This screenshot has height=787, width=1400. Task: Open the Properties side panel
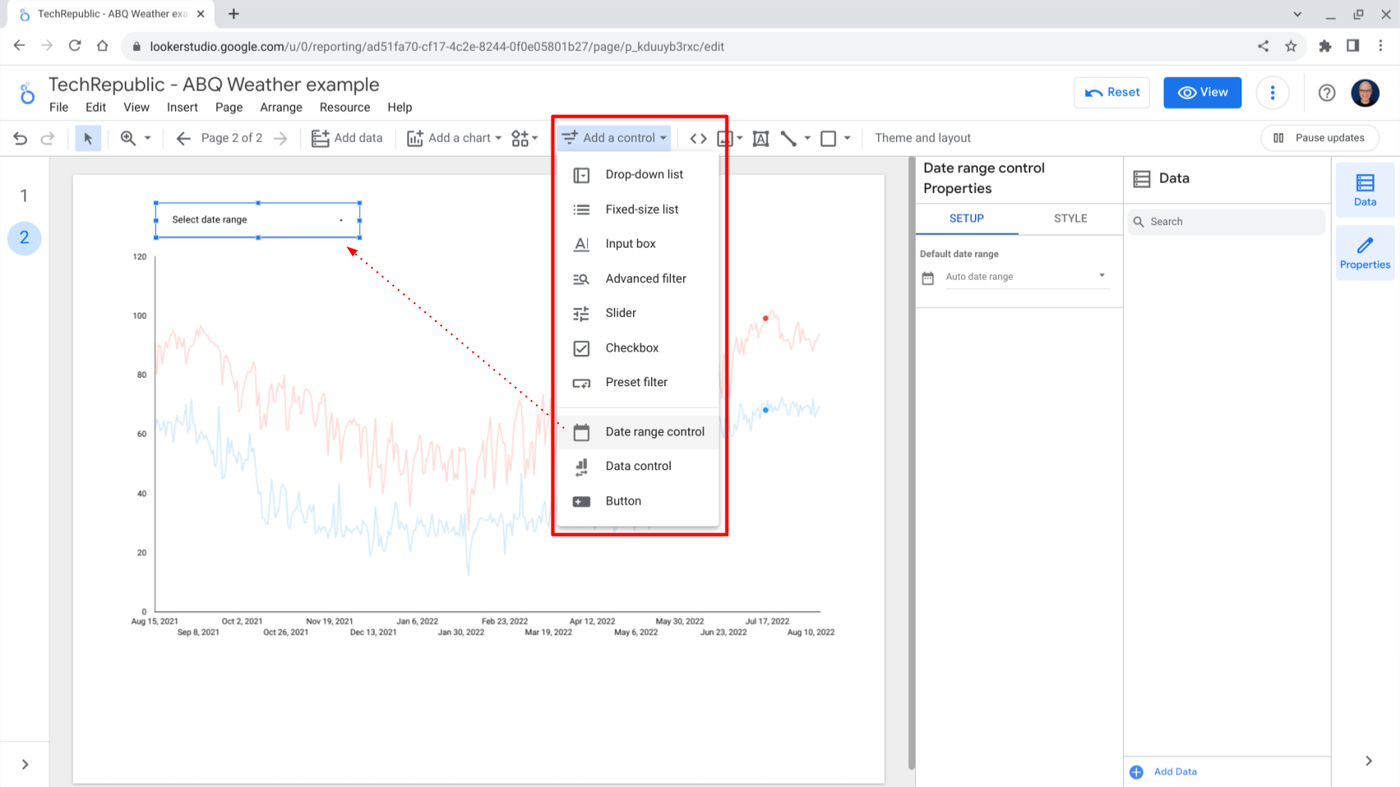pyautogui.click(x=1364, y=253)
